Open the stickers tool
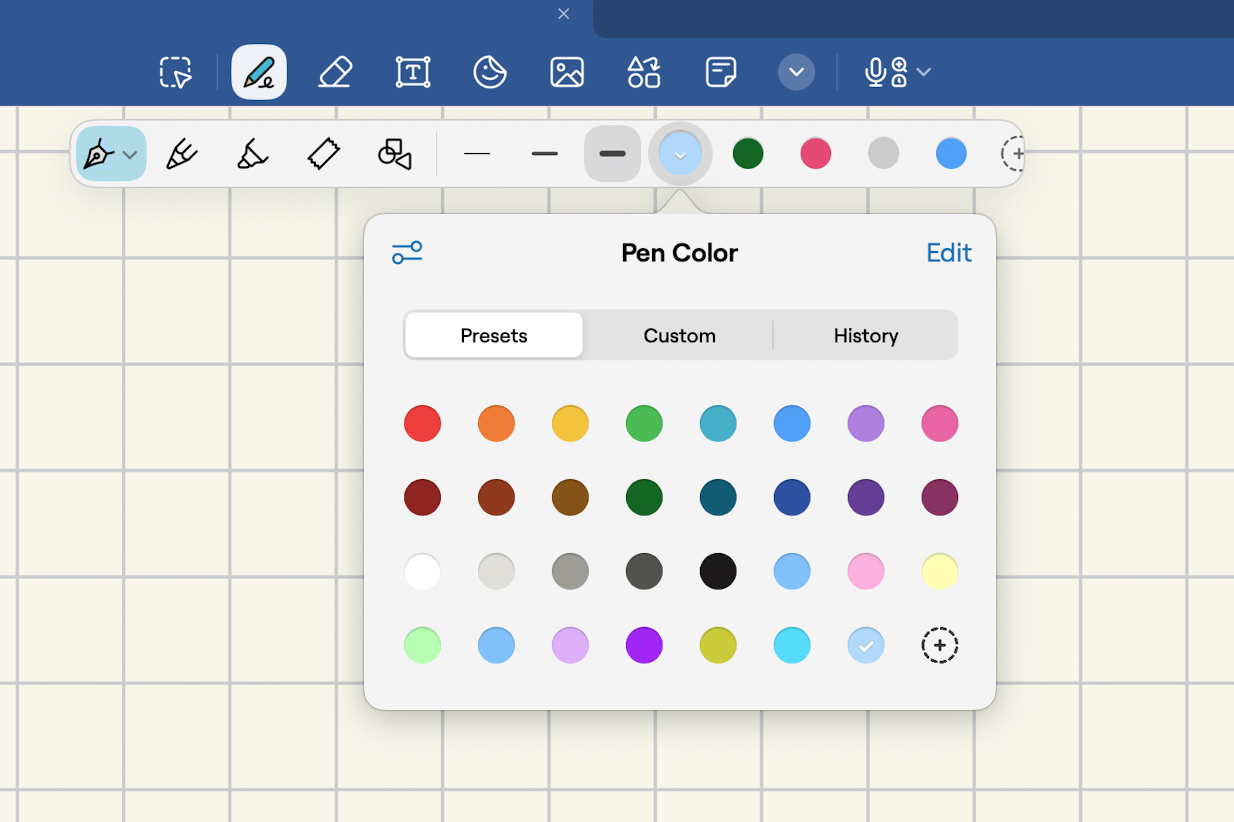This screenshot has height=822, width=1234. 490,72
